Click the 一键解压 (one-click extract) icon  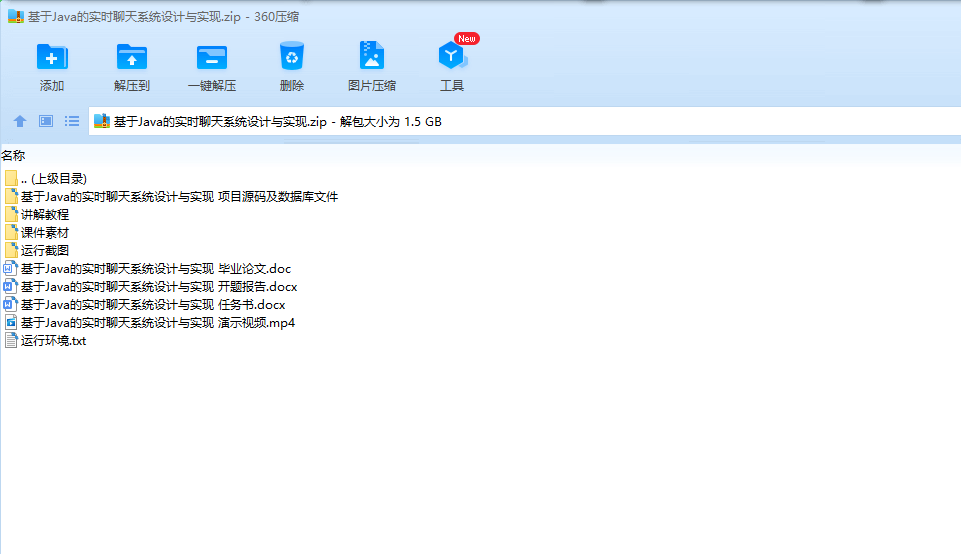212,57
